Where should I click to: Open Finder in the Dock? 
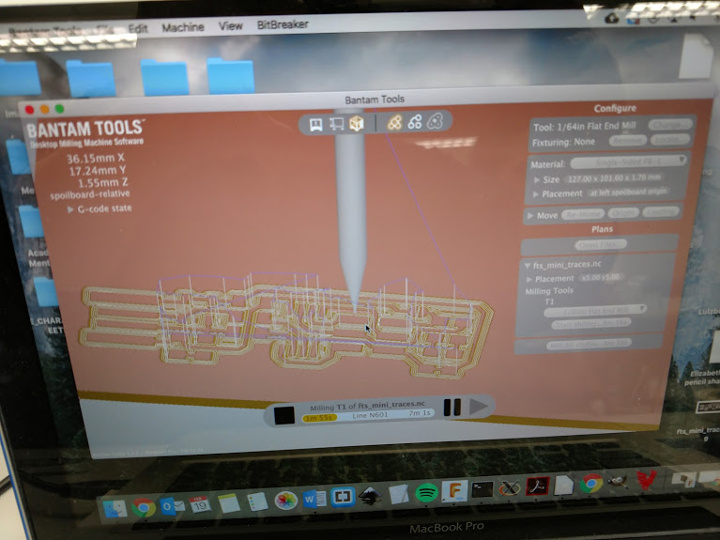115,509
